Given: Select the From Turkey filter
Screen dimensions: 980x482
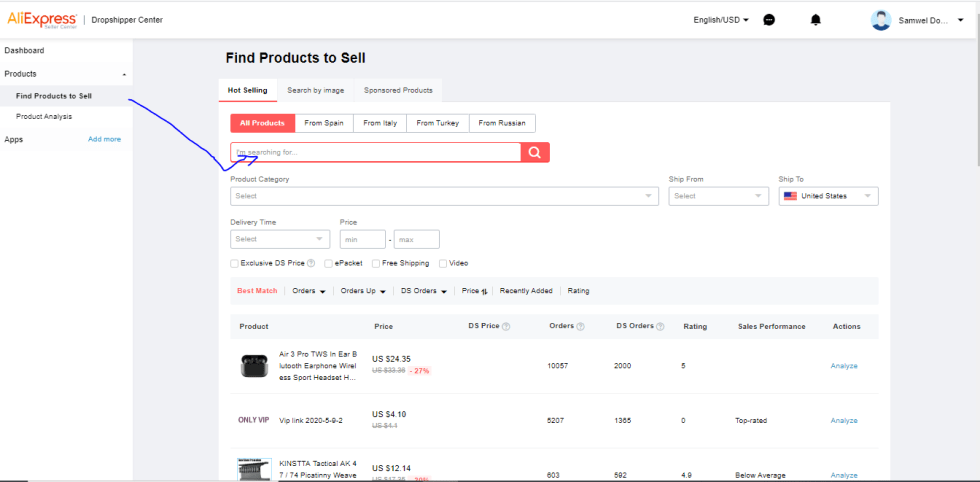Looking at the screenshot, I should point(438,123).
